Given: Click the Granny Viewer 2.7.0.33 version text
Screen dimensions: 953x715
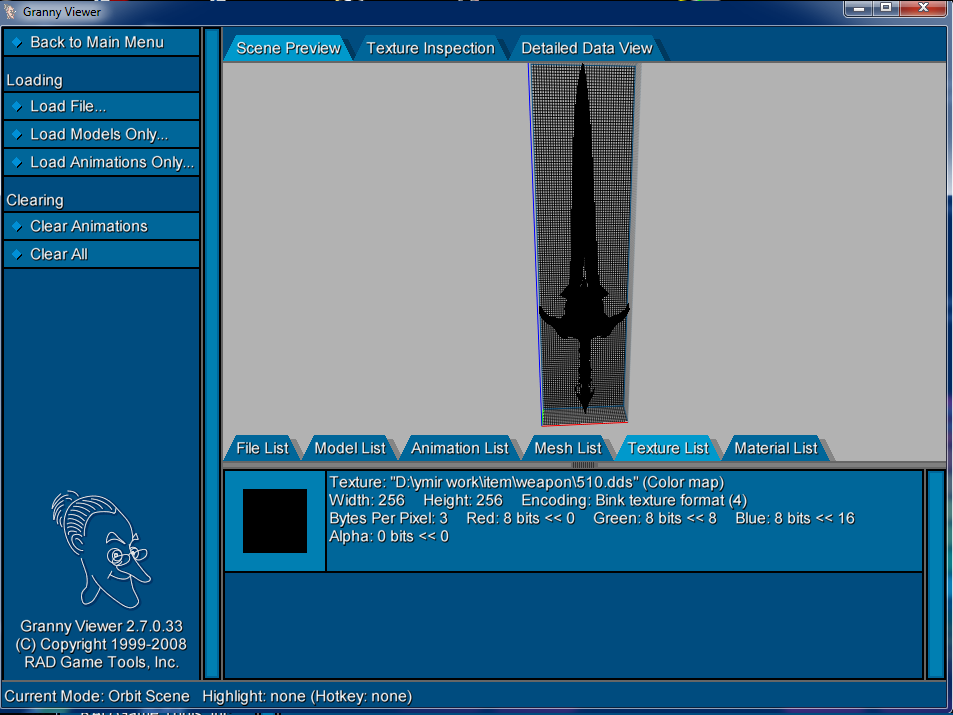Looking at the screenshot, I should (x=101, y=626).
